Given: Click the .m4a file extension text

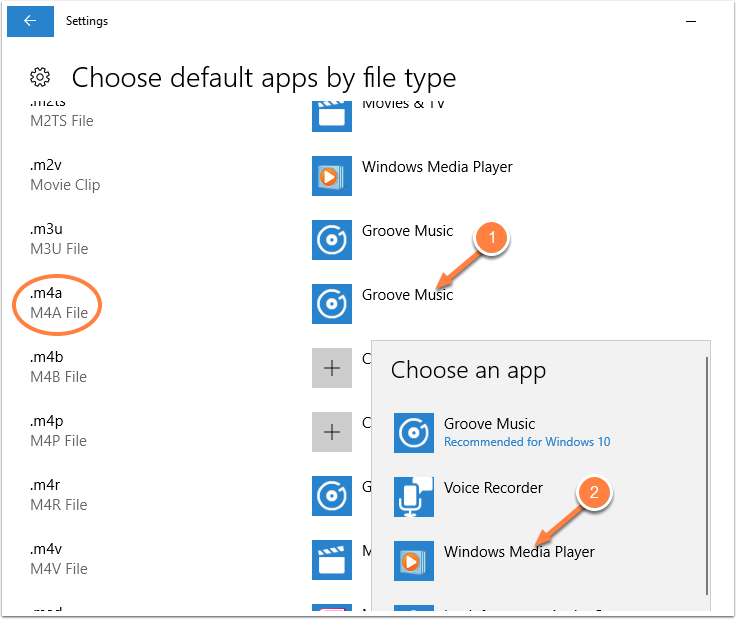Looking at the screenshot, I should (x=46, y=293).
